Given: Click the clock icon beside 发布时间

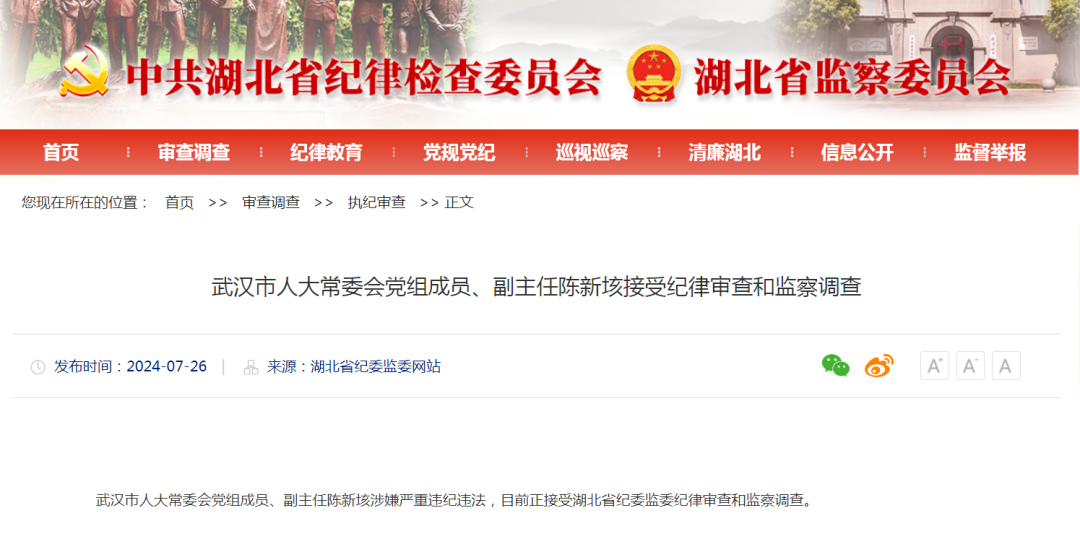Looking at the screenshot, I should [38, 367].
